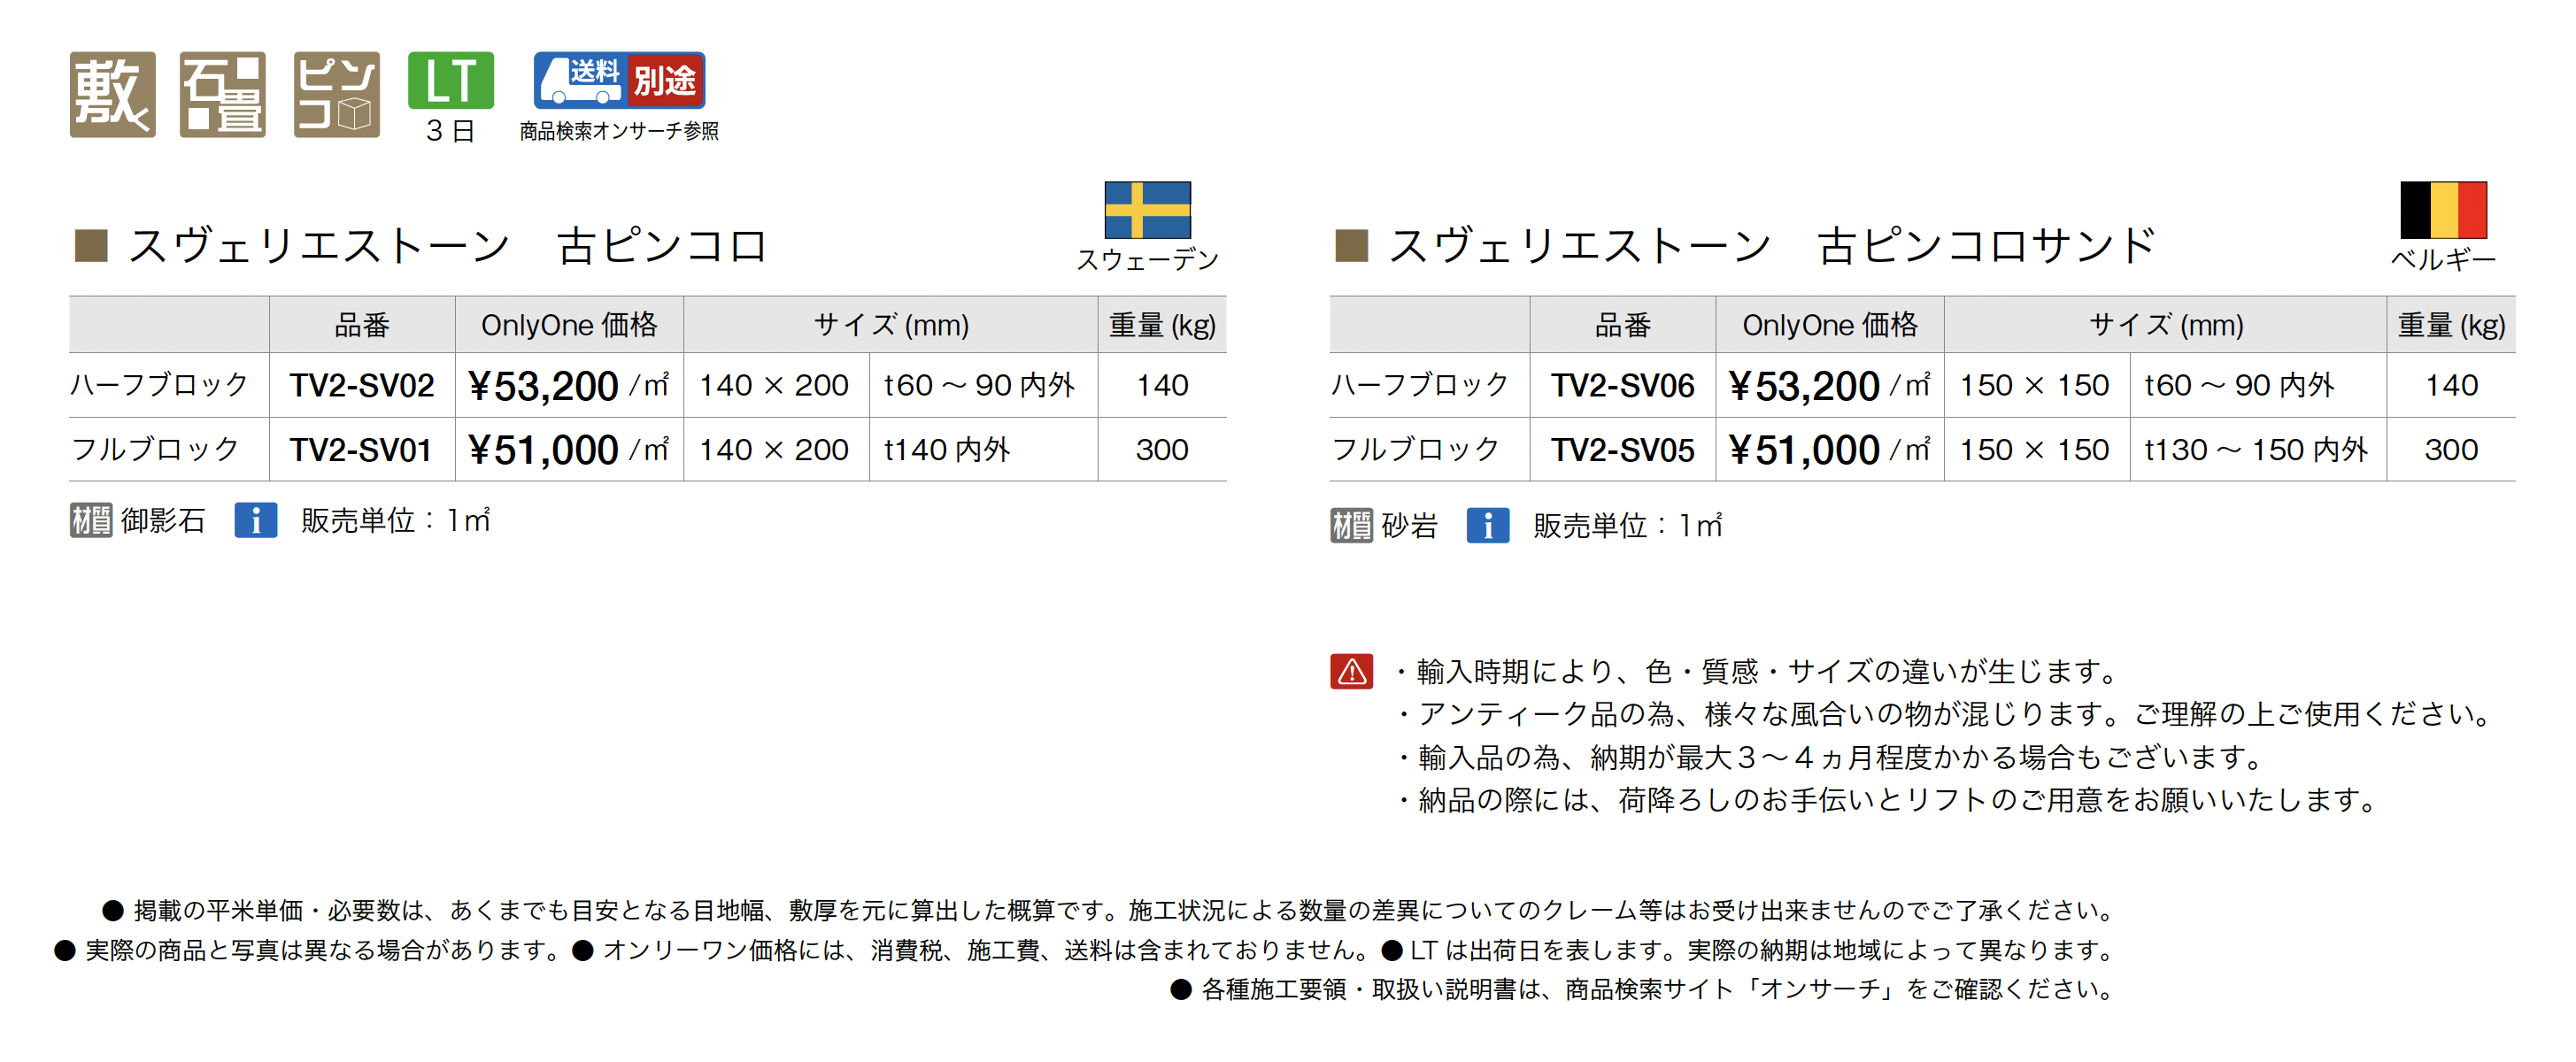Screen dimensions: 2576x1062
Task: Click the 石畳 stone pavement icon
Action: pyautogui.click(x=222, y=94)
